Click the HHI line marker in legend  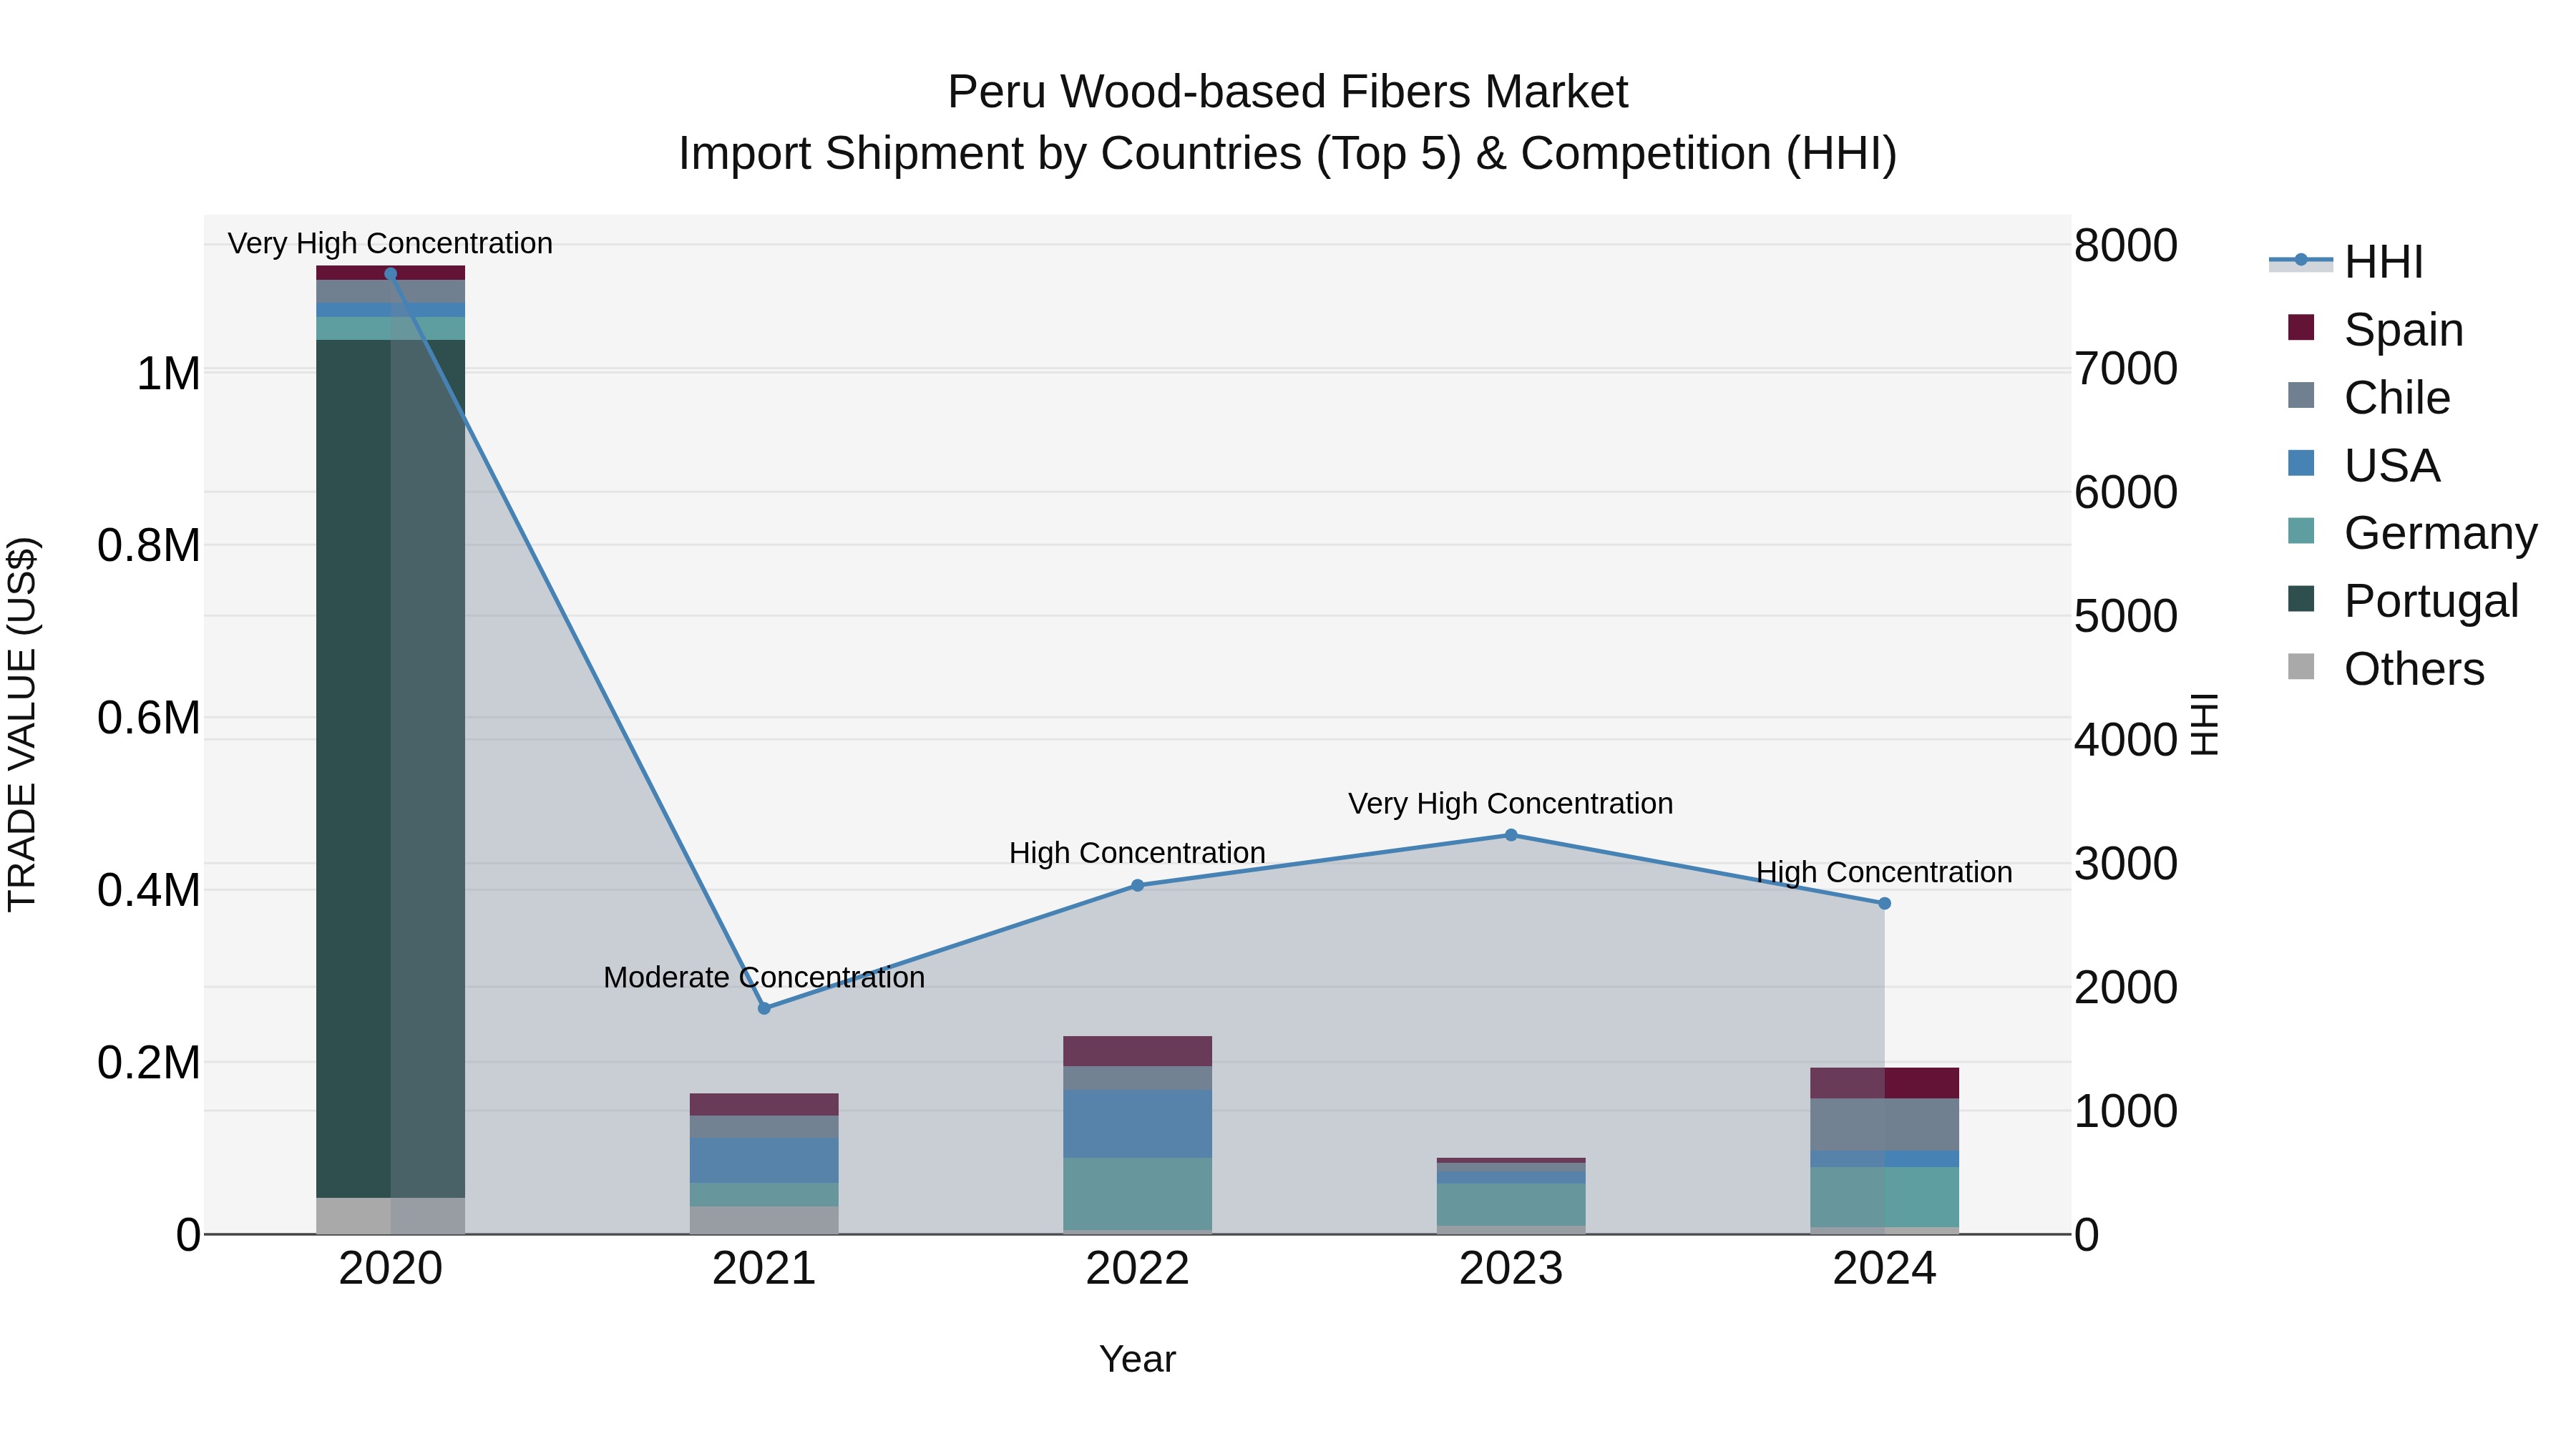[x=2301, y=260]
